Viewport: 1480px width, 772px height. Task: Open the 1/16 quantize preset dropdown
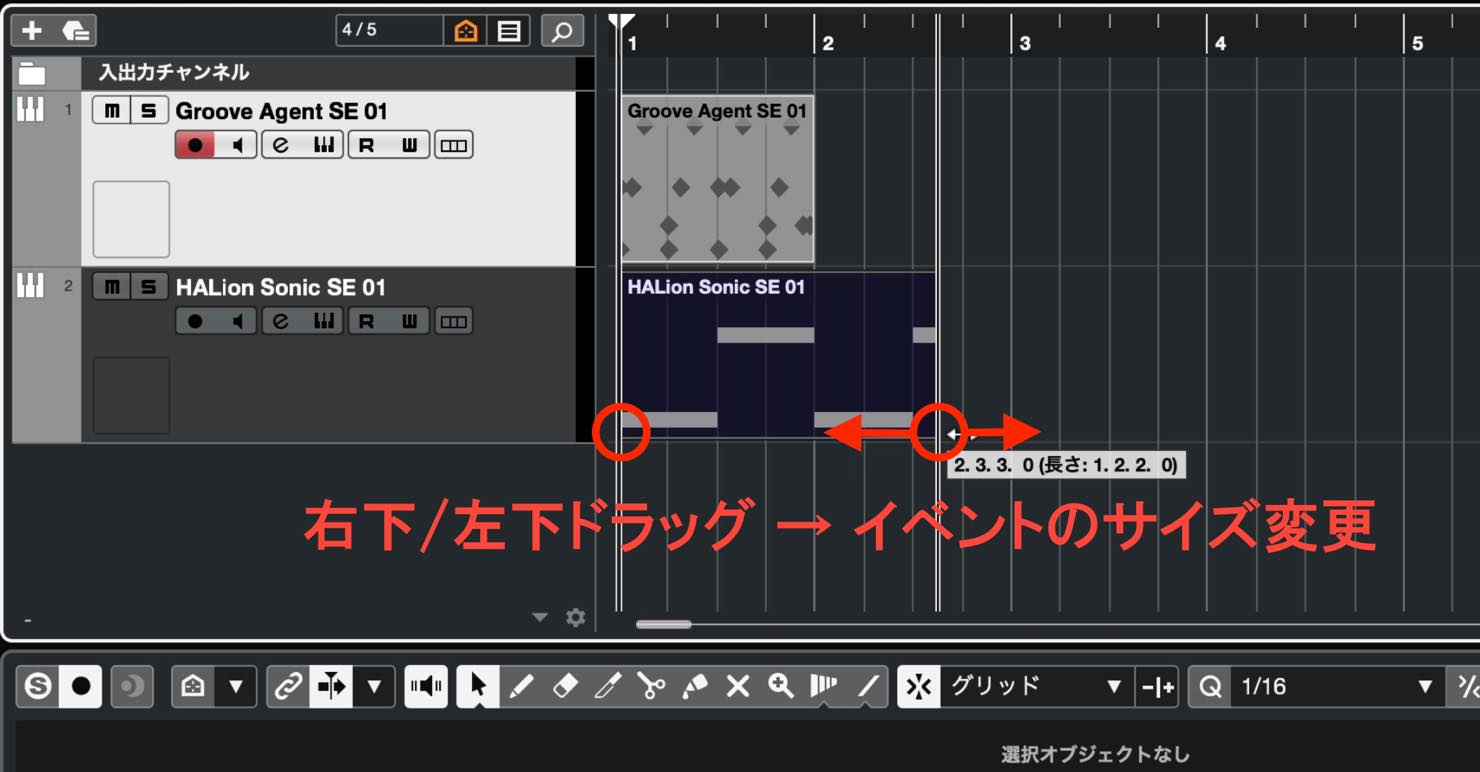coord(1338,686)
